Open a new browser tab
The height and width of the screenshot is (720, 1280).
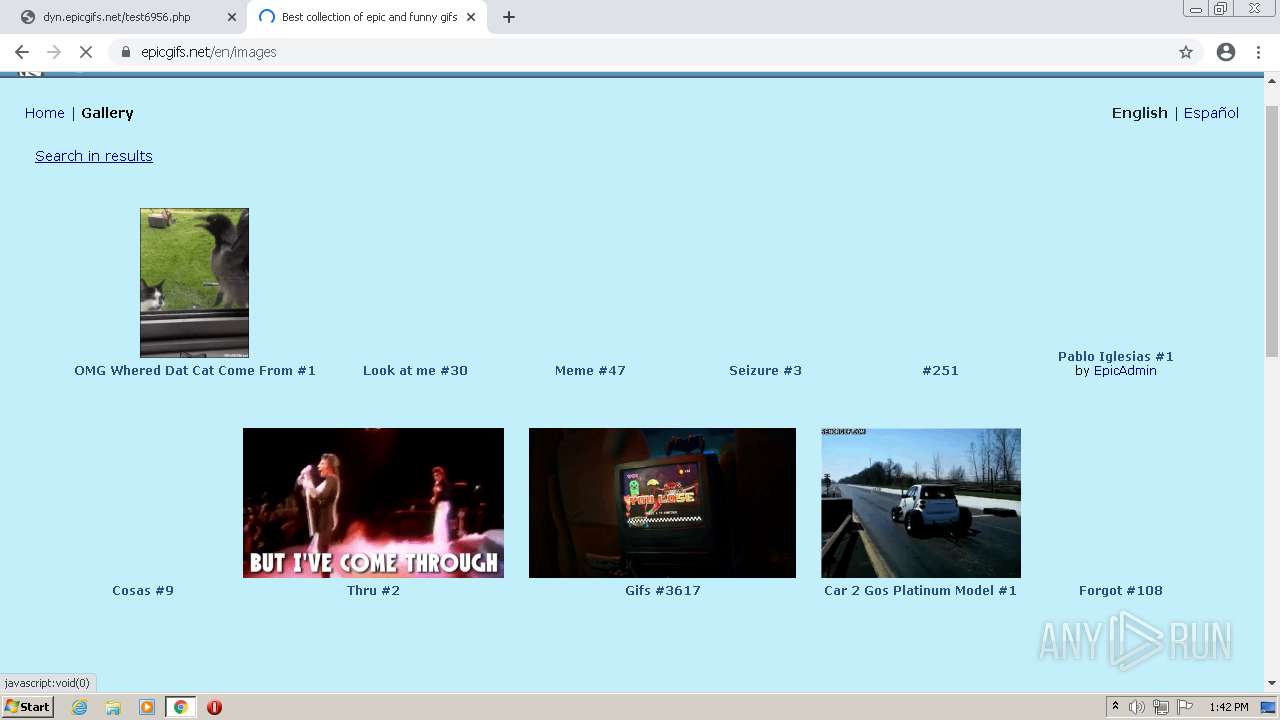pos(509,17)
